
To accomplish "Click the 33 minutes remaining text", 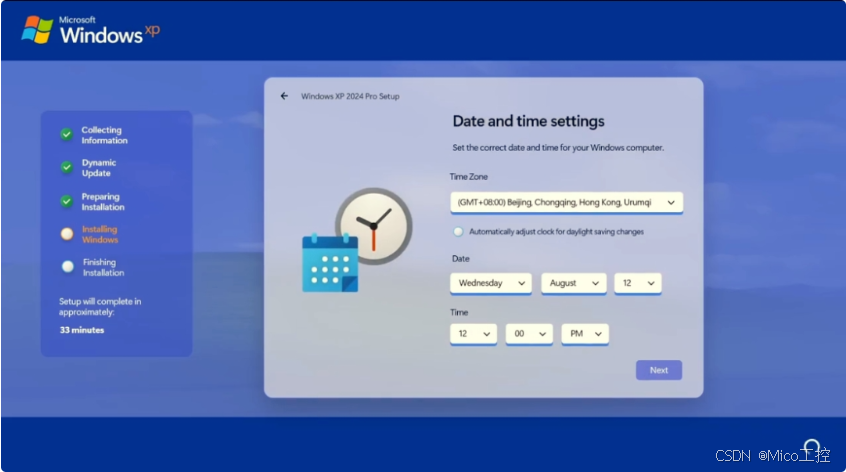I will [x=82, y=330].
